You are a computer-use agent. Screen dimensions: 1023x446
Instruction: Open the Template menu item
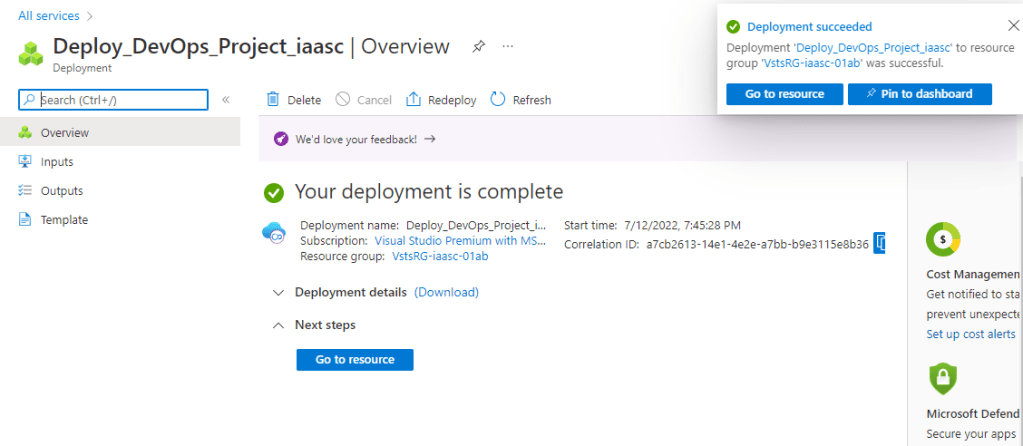pos(64,220)
